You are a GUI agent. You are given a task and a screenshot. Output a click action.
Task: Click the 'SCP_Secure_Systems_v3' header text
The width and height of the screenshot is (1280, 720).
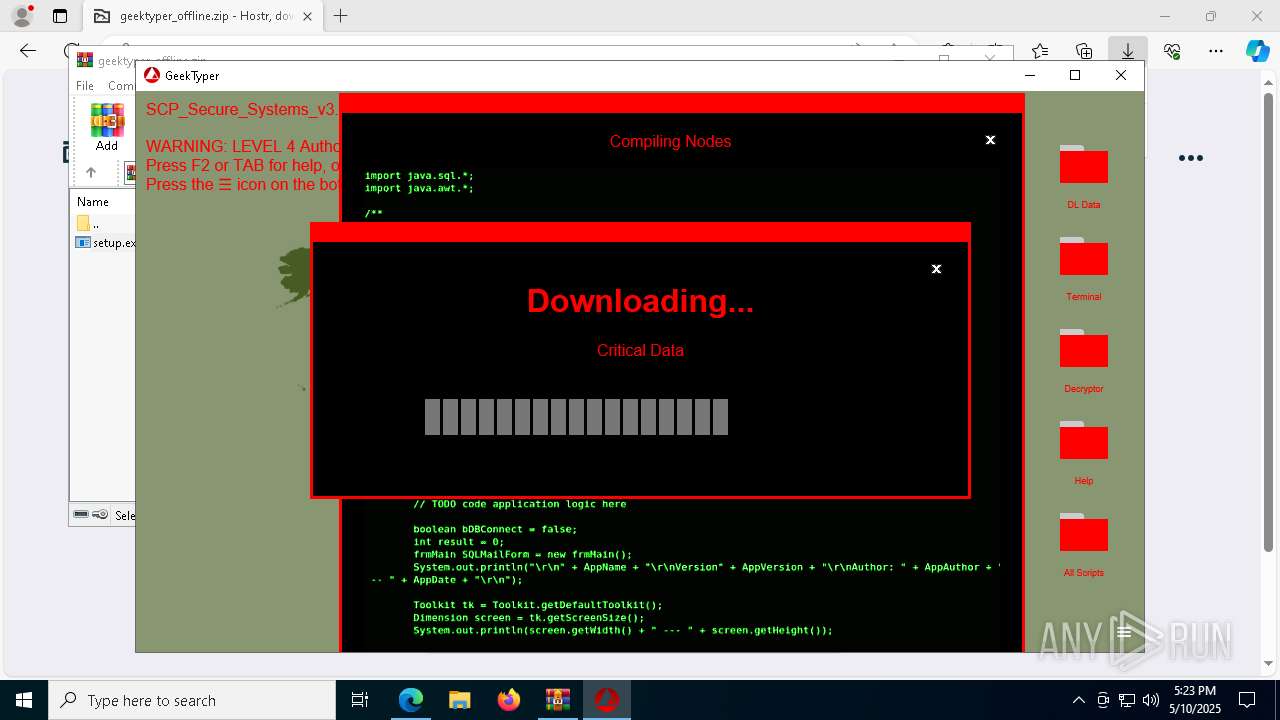242,109
